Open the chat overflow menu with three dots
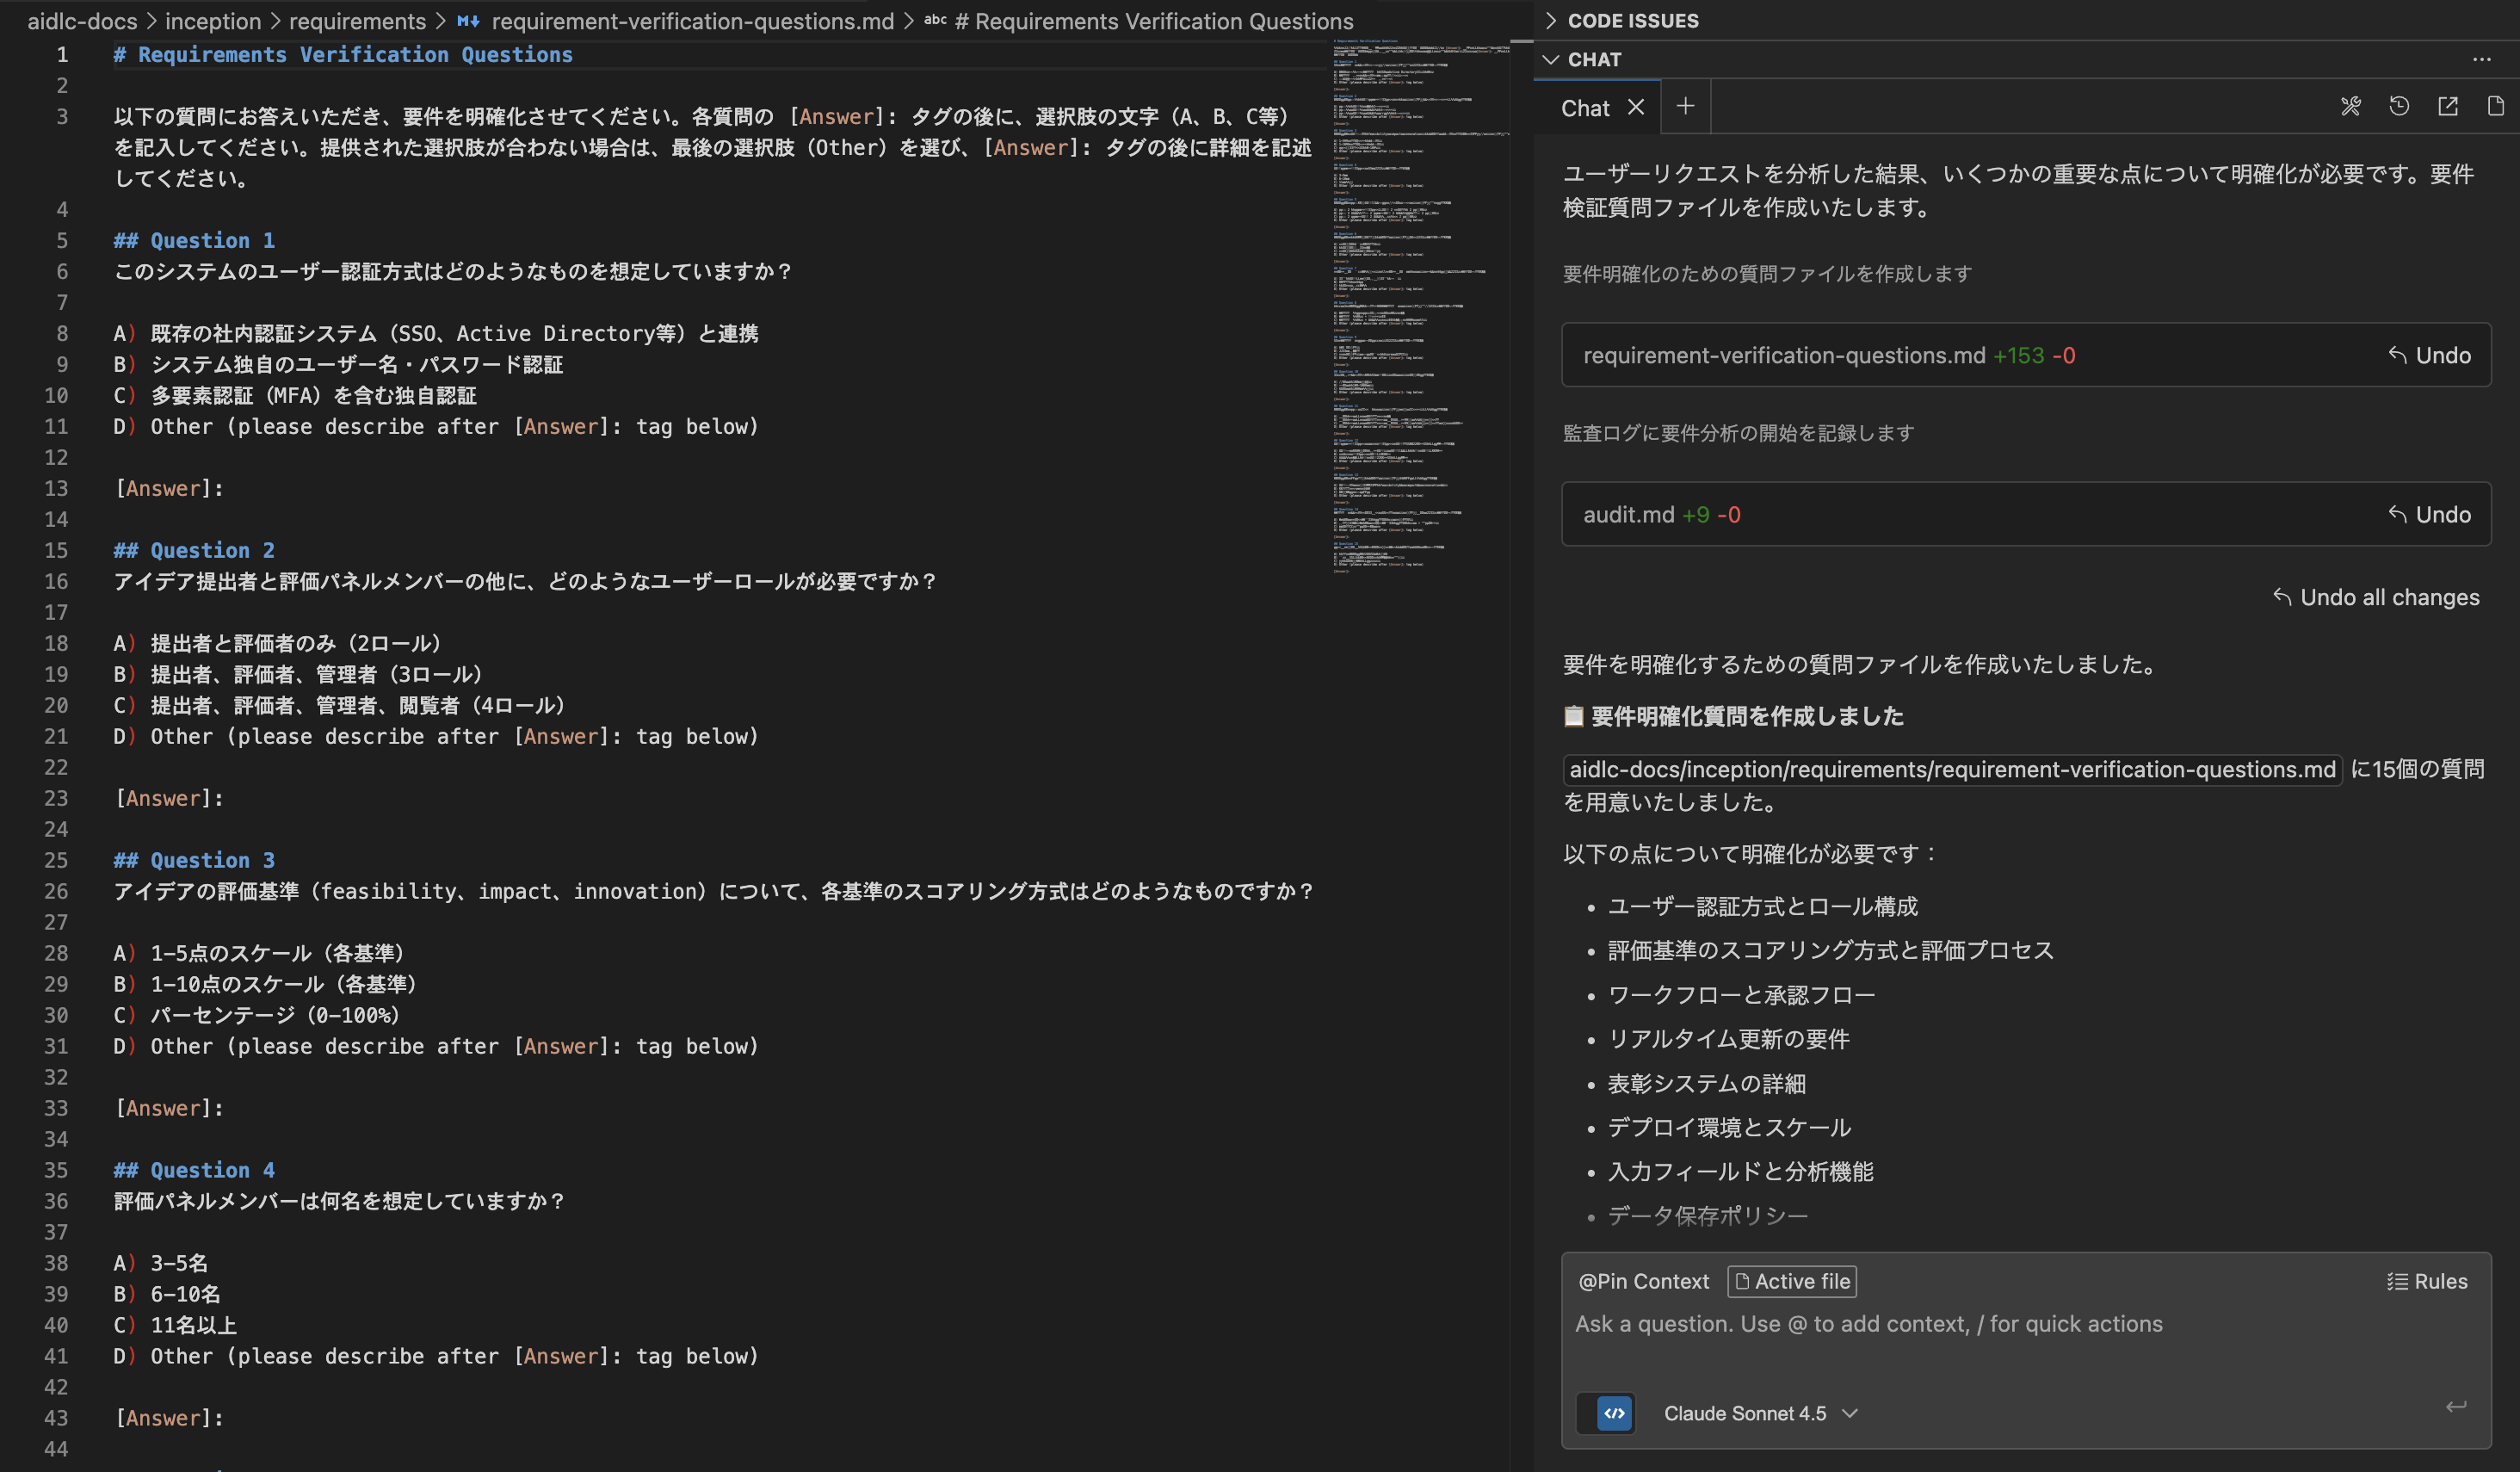Image resolution: width=2520 pixels, height=1472 pixels. point(2482,59)
